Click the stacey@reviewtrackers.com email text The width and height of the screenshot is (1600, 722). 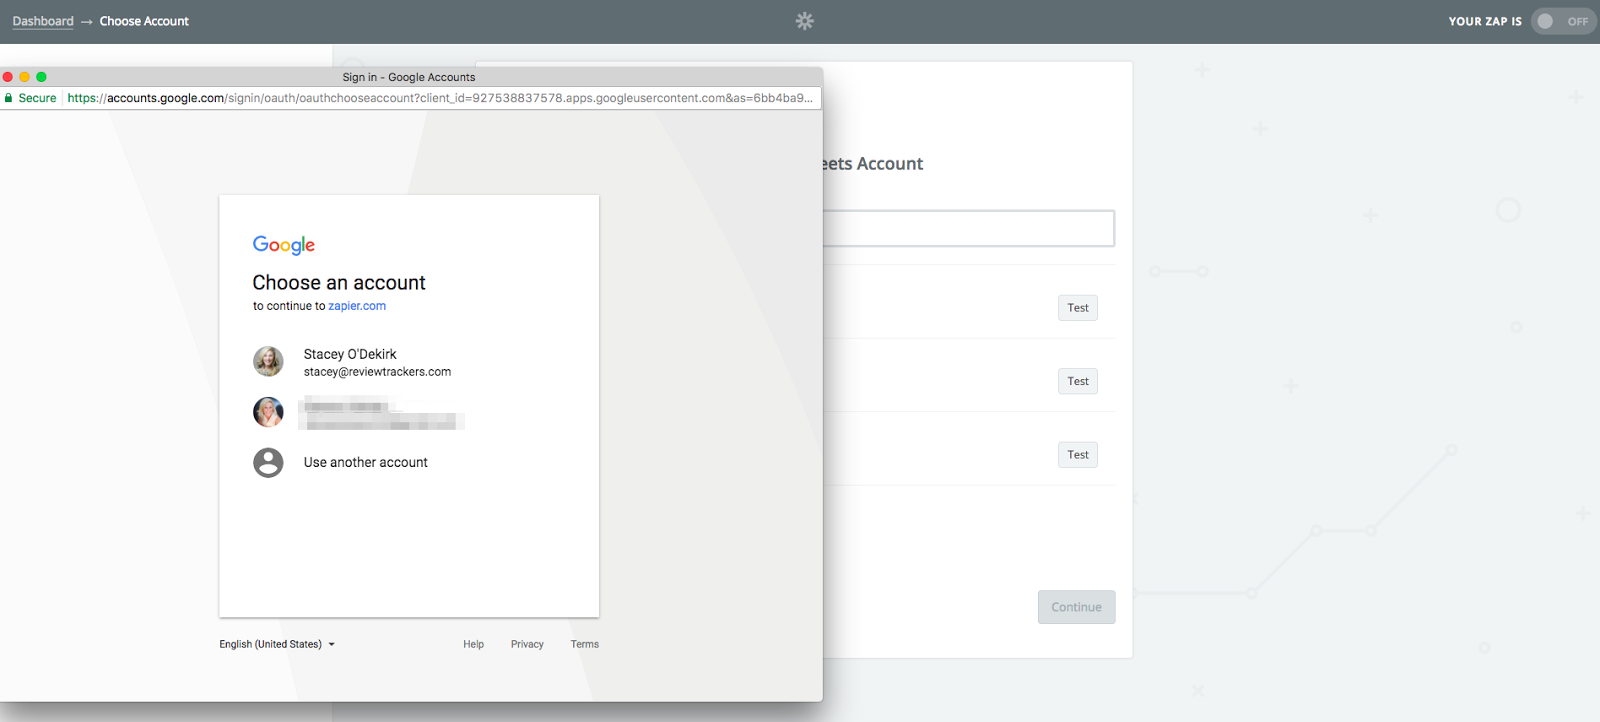(377, 372)
